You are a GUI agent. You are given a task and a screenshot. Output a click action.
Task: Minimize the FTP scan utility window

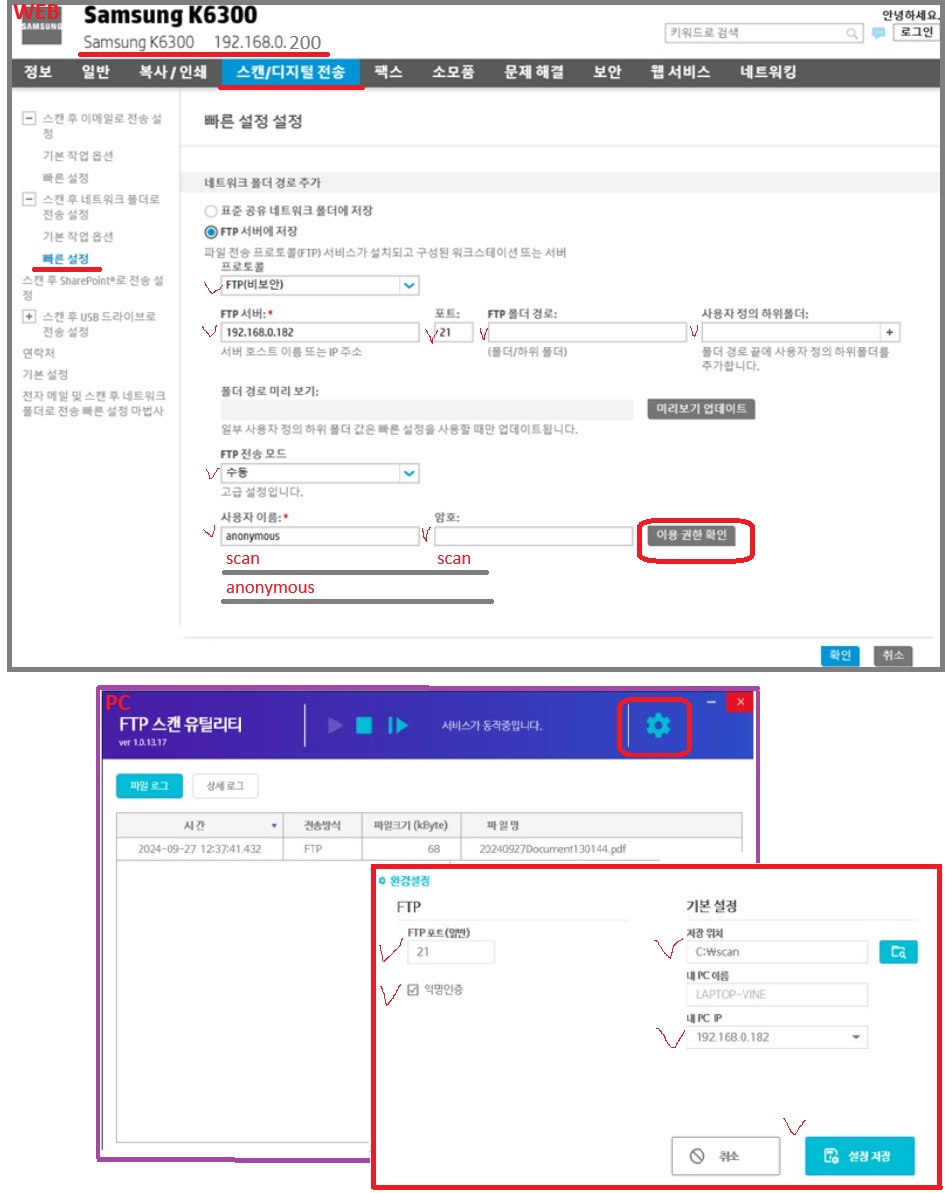711,702
